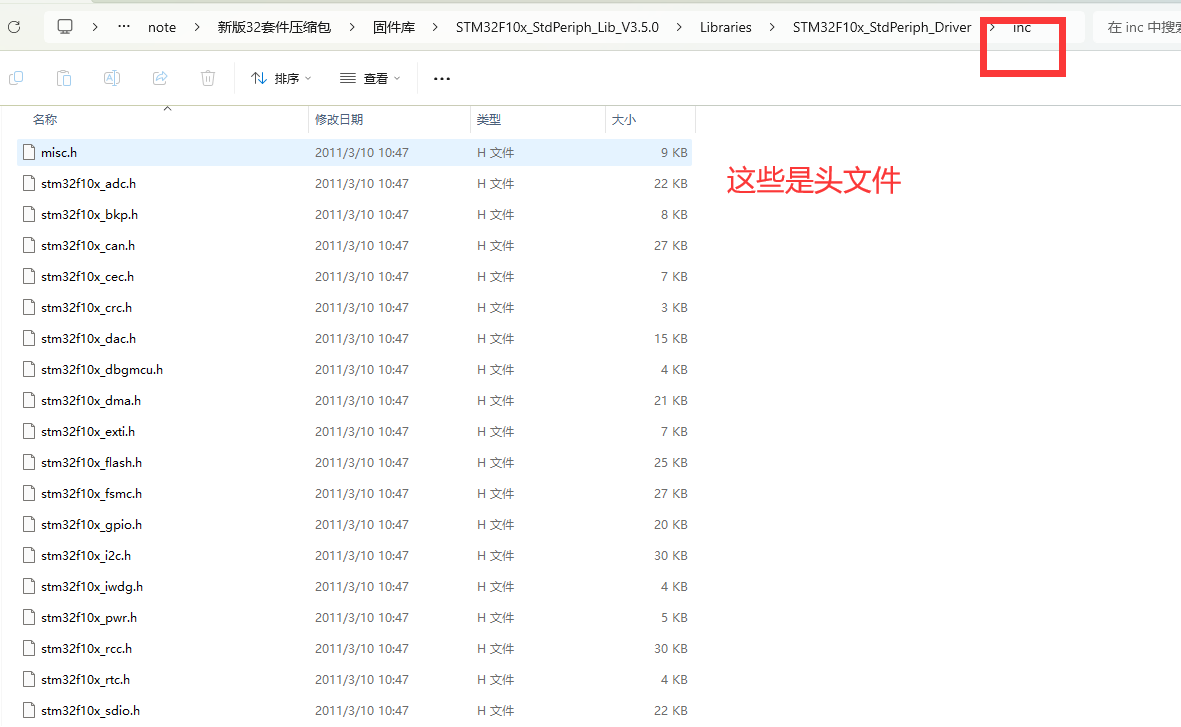Viewport: 1181px width, 727px height.
Task: Click the delete trash icon
Action: 208,78
